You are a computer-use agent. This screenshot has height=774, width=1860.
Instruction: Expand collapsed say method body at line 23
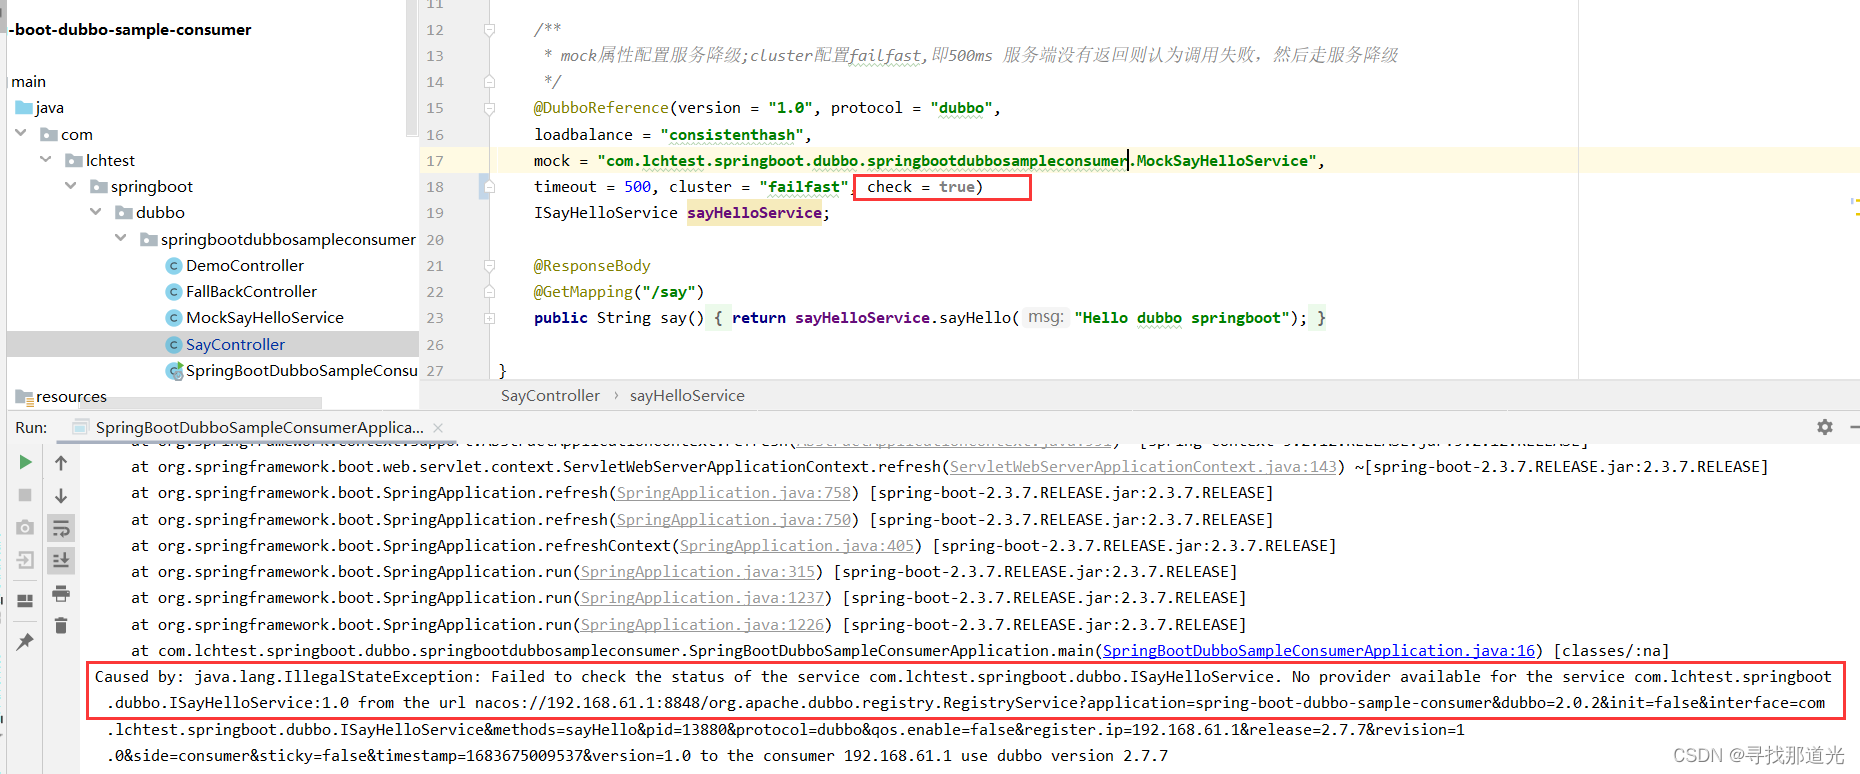489,318
